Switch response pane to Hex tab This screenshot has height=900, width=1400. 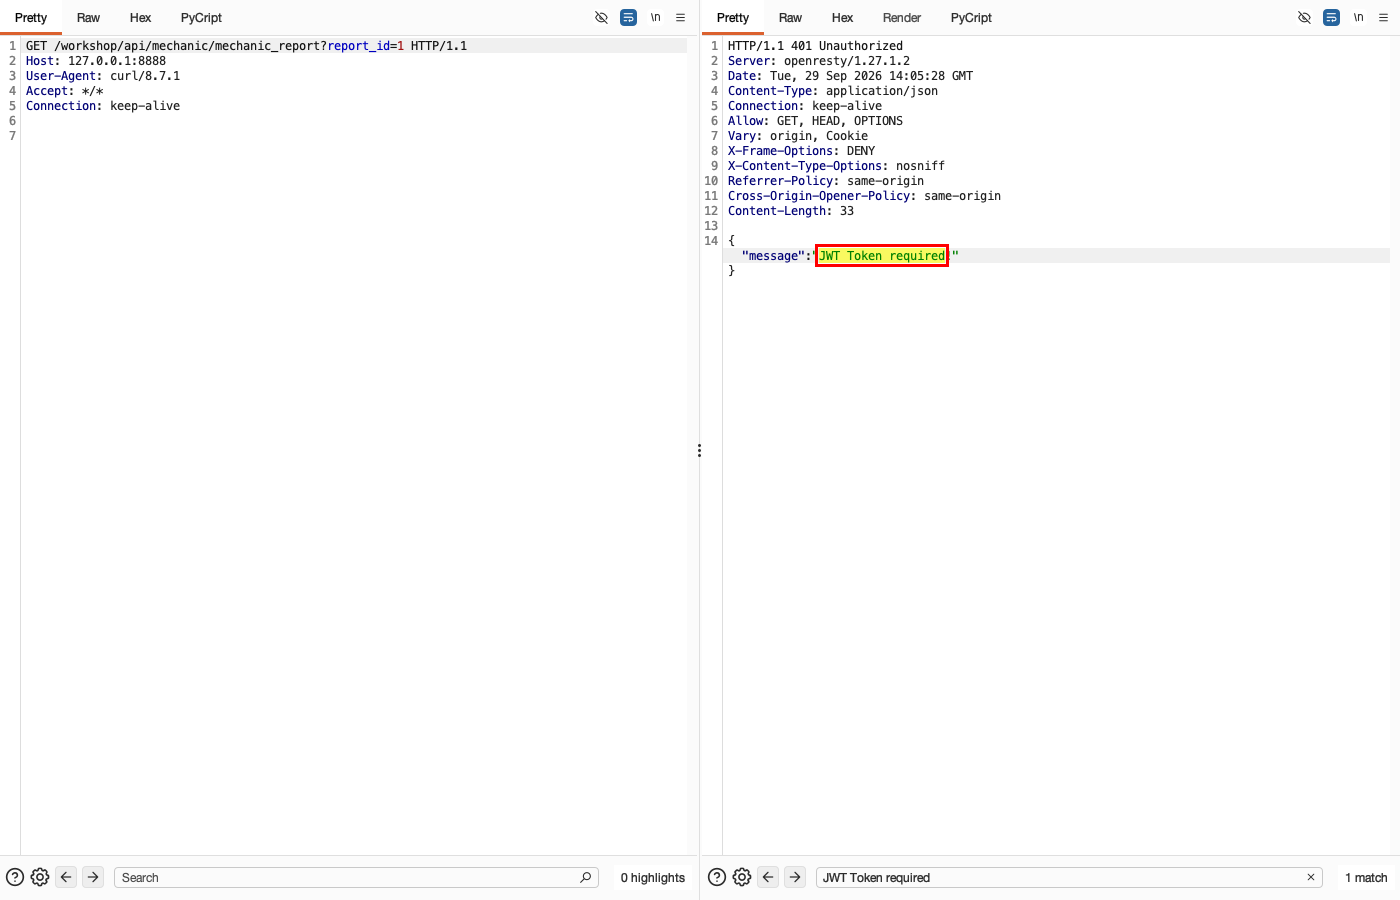[842, 18]
